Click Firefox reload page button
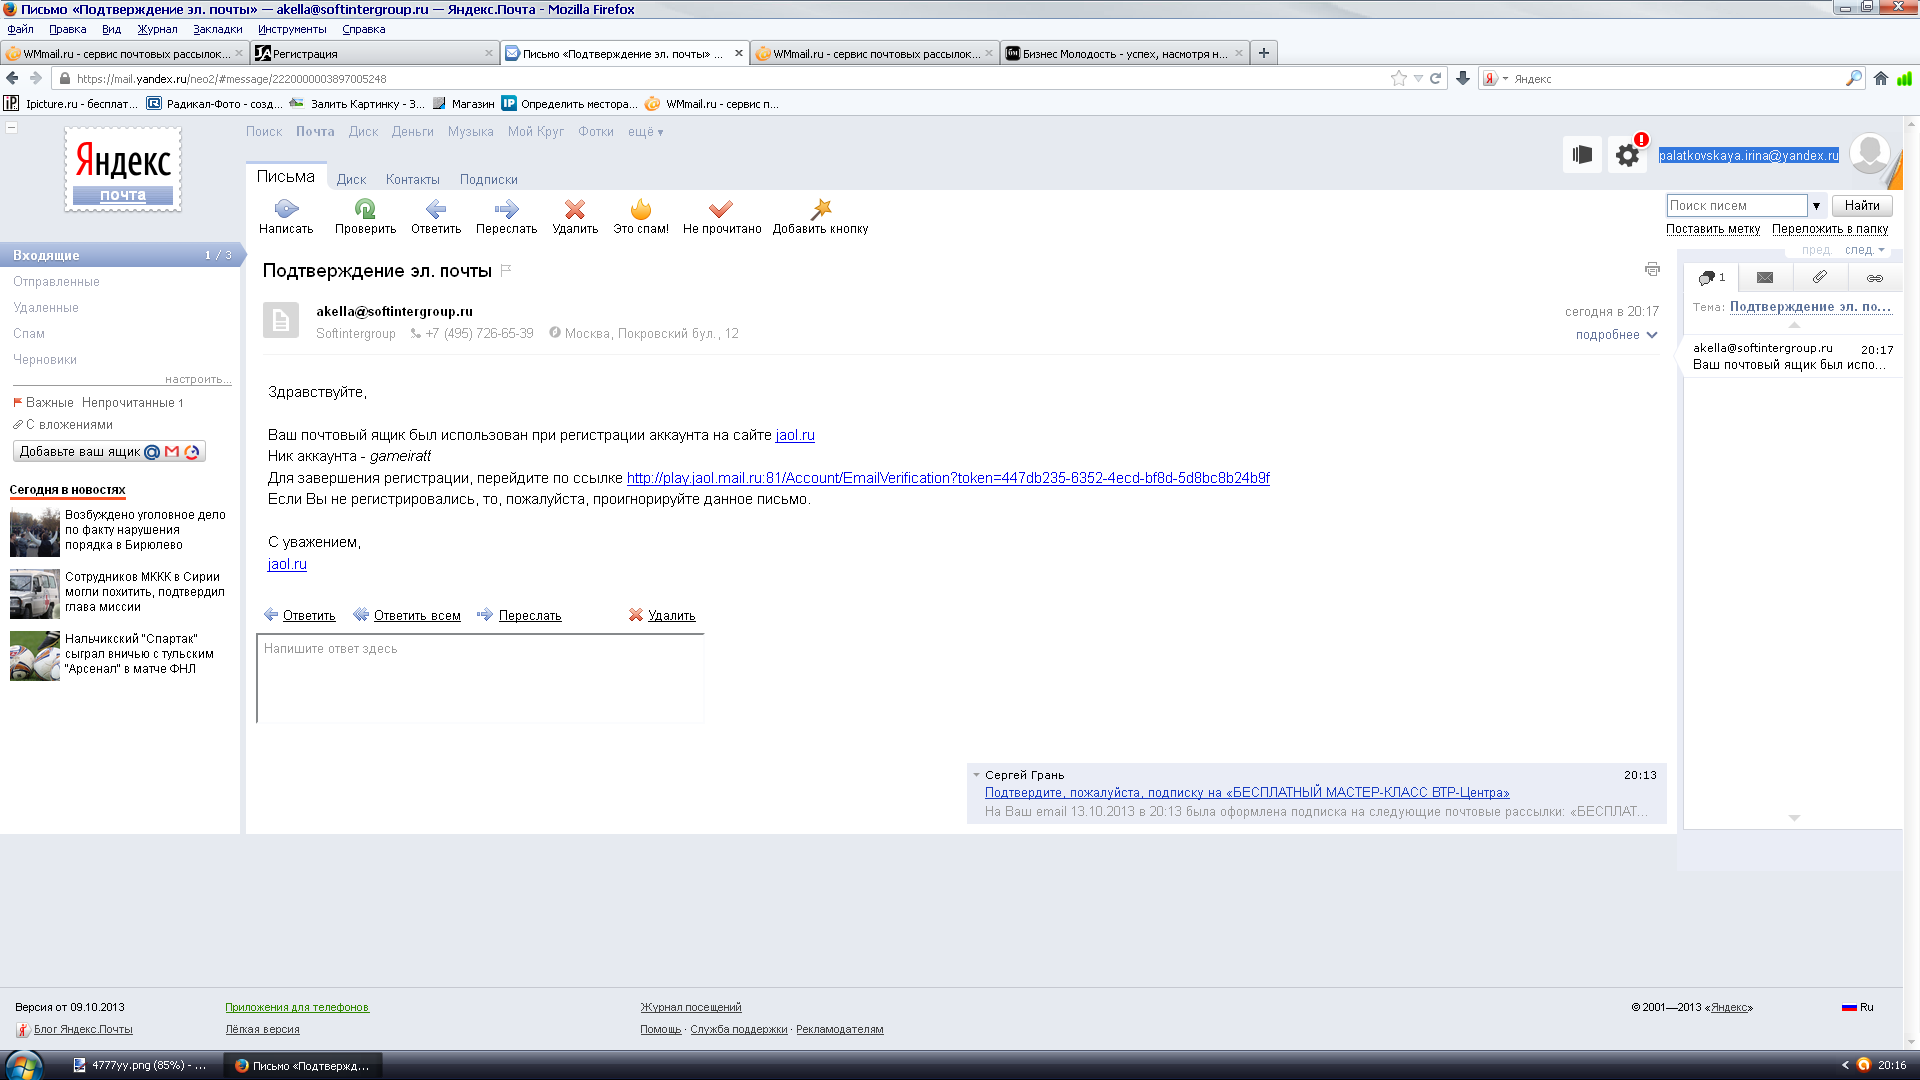Image resolution: width=1920 pixels, height=1080 pixels. coord(1436,78)
